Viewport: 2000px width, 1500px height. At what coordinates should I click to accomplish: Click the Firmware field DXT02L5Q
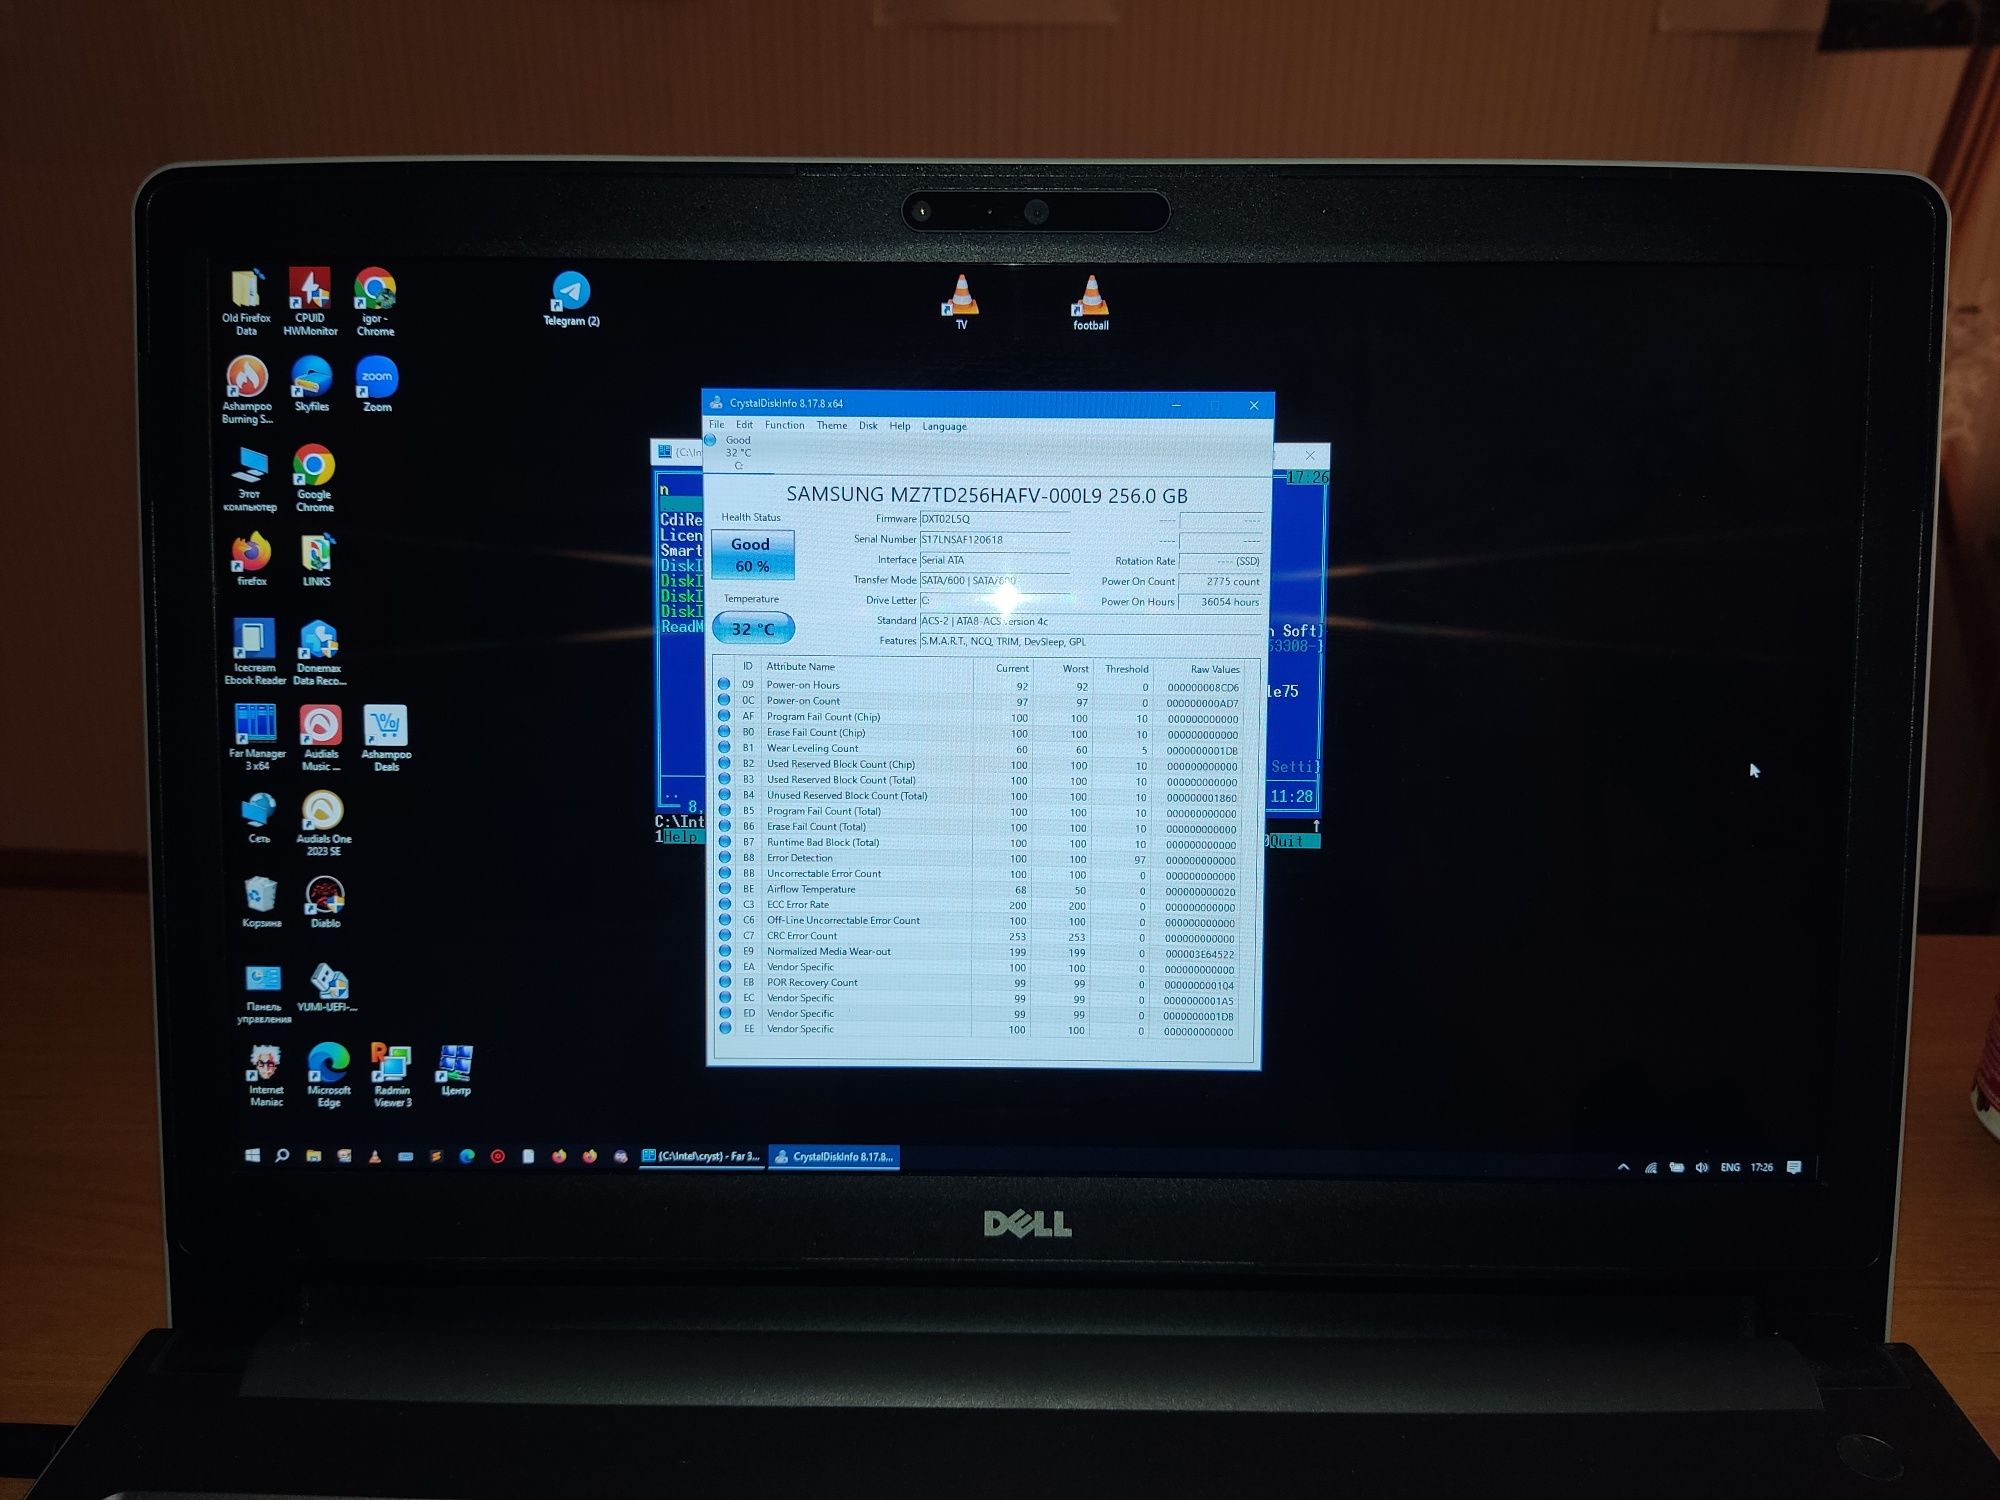point(994,519)
